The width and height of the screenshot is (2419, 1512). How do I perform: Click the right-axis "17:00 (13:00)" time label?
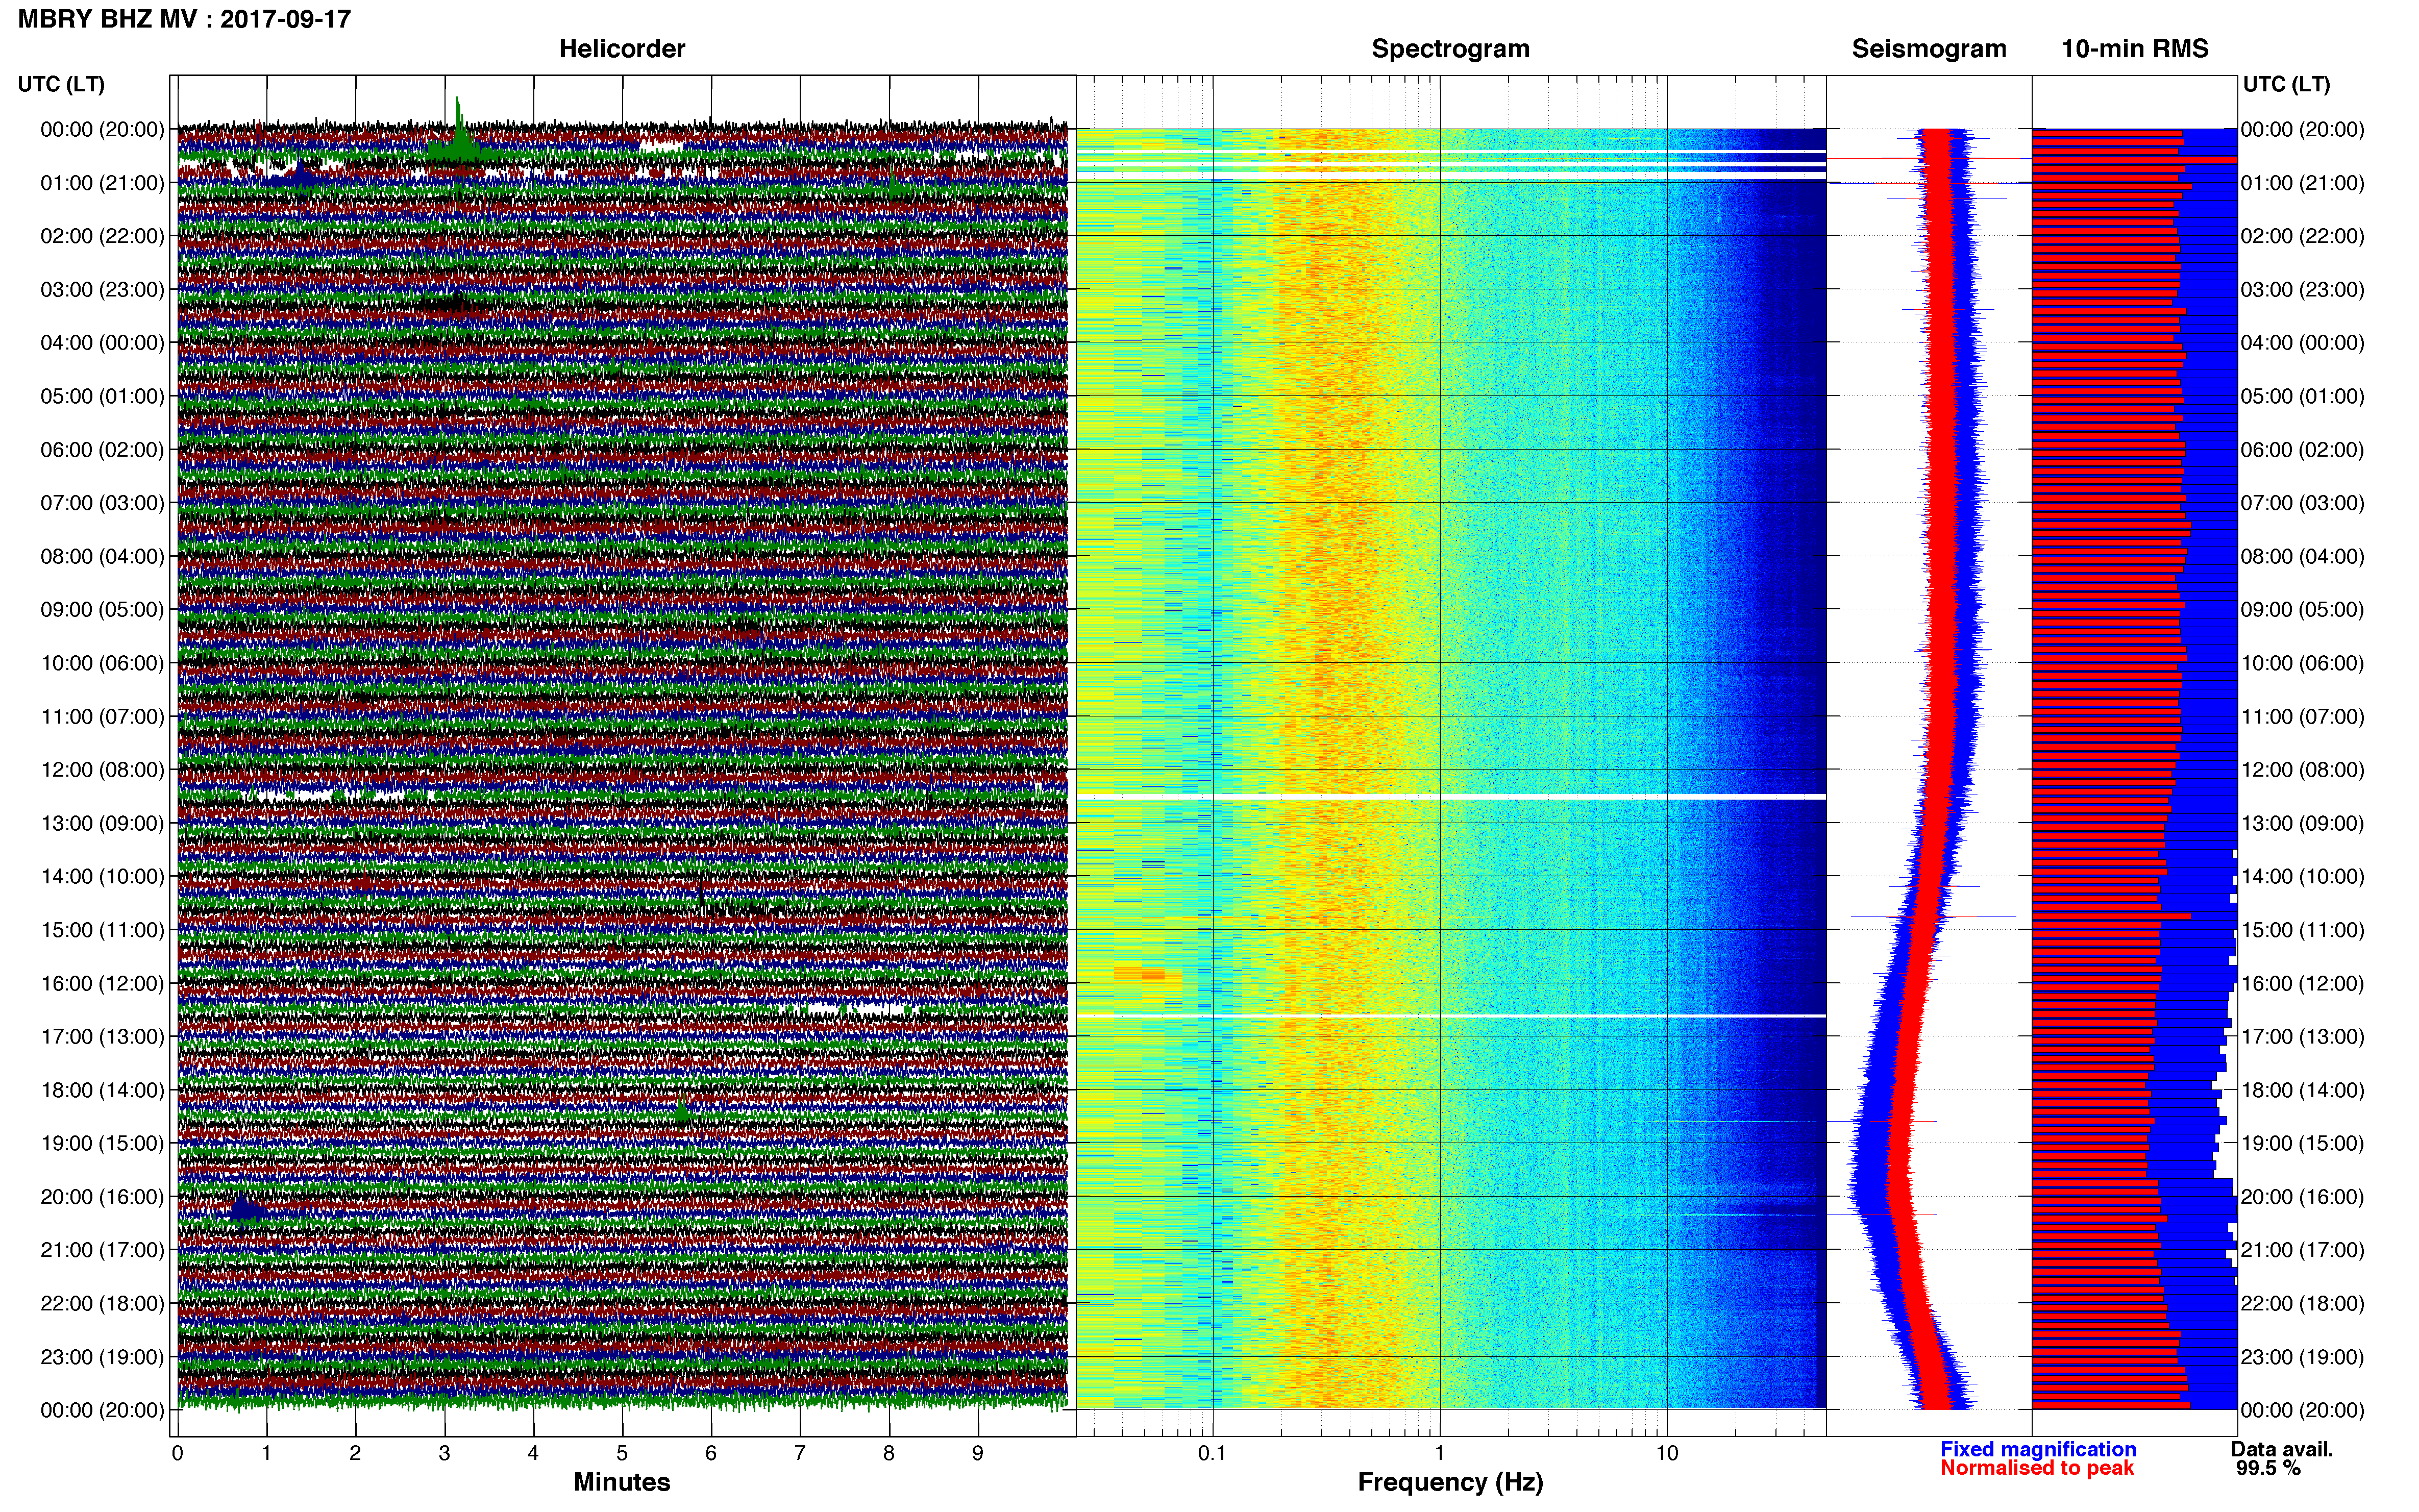(2302, 1037)
